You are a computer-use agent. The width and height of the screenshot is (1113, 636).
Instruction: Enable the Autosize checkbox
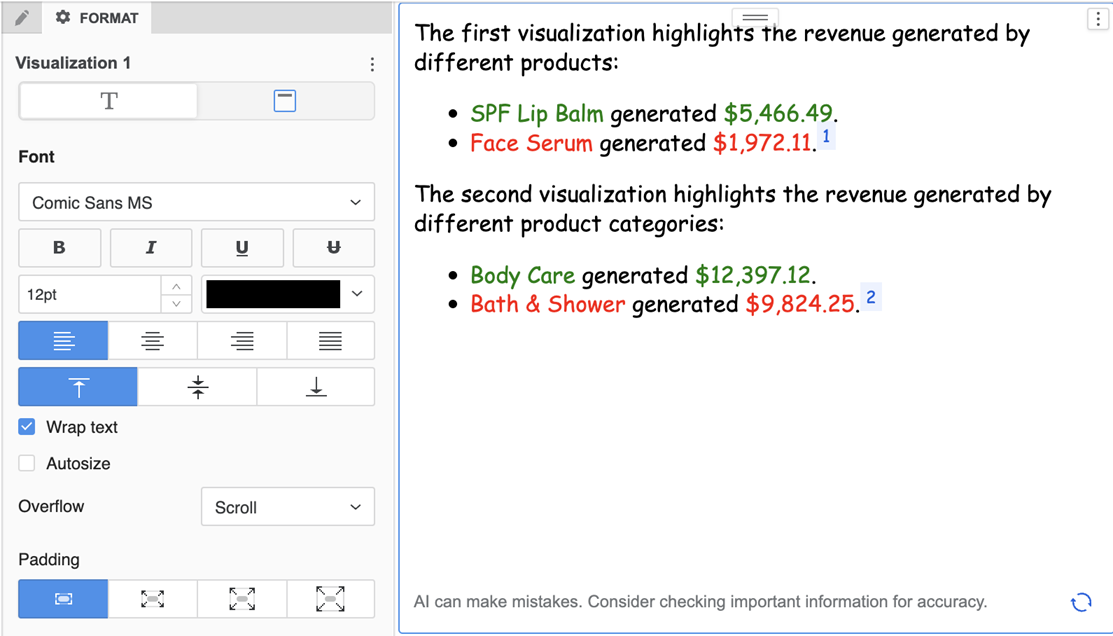click(x=27, y=464)
